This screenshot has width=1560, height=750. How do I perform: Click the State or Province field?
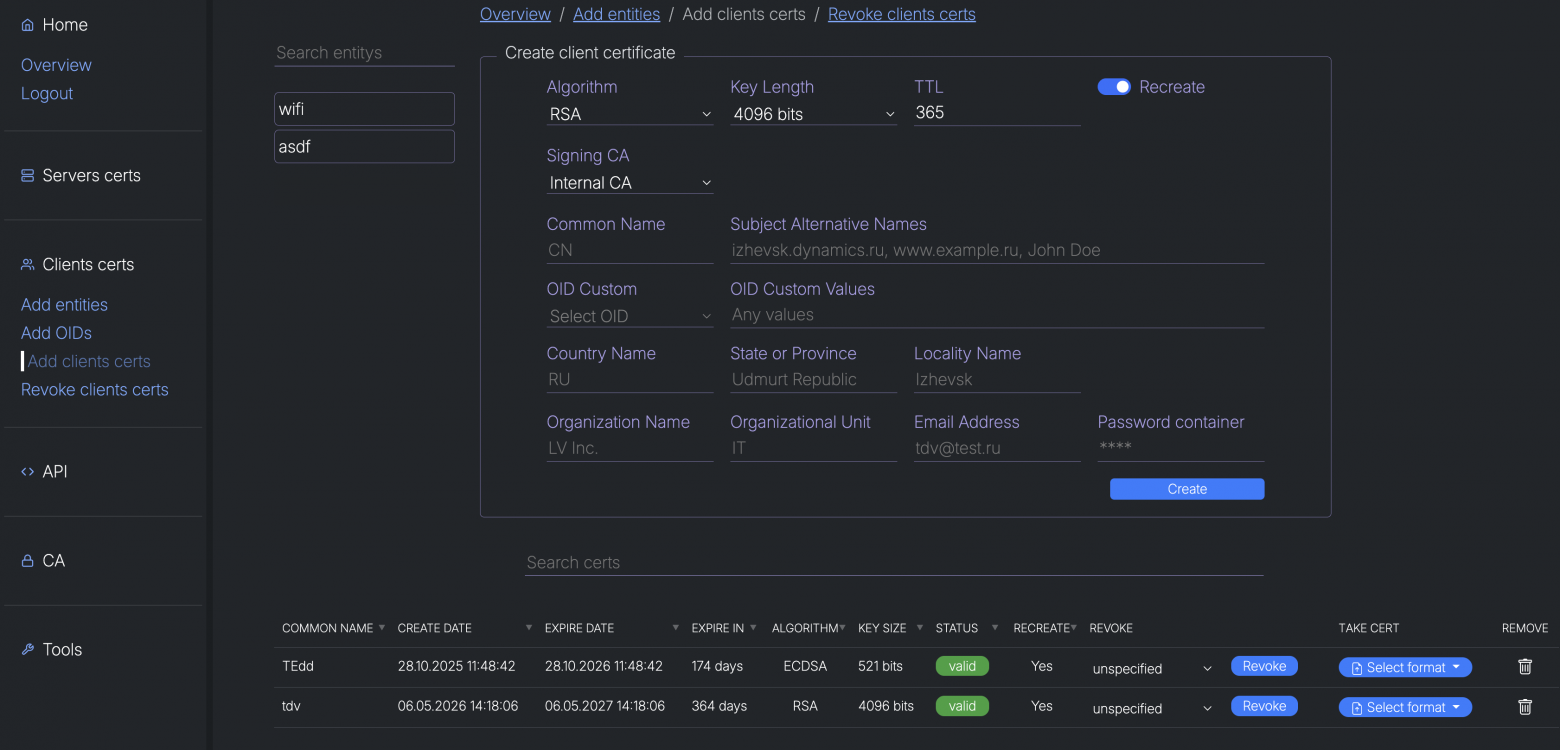coord(814,380)
